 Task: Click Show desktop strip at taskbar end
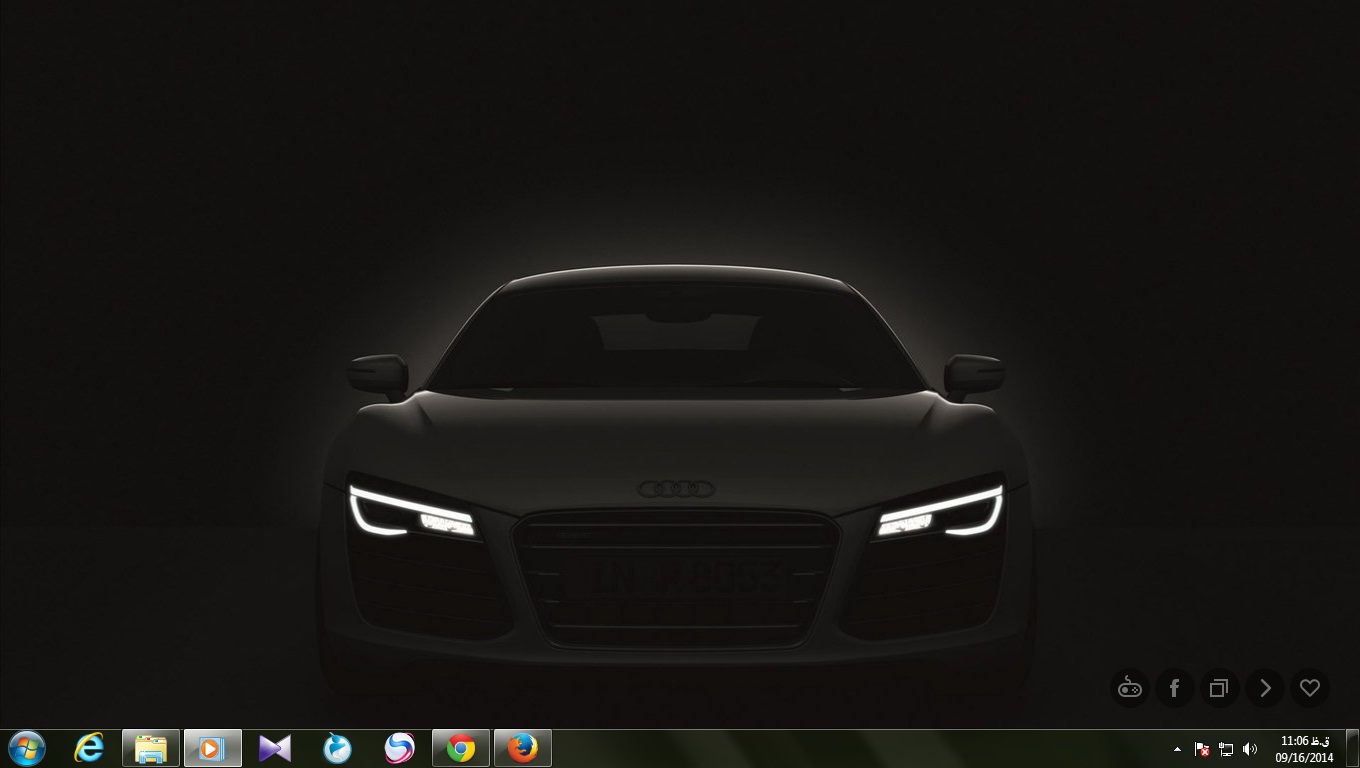(1352, 748)
